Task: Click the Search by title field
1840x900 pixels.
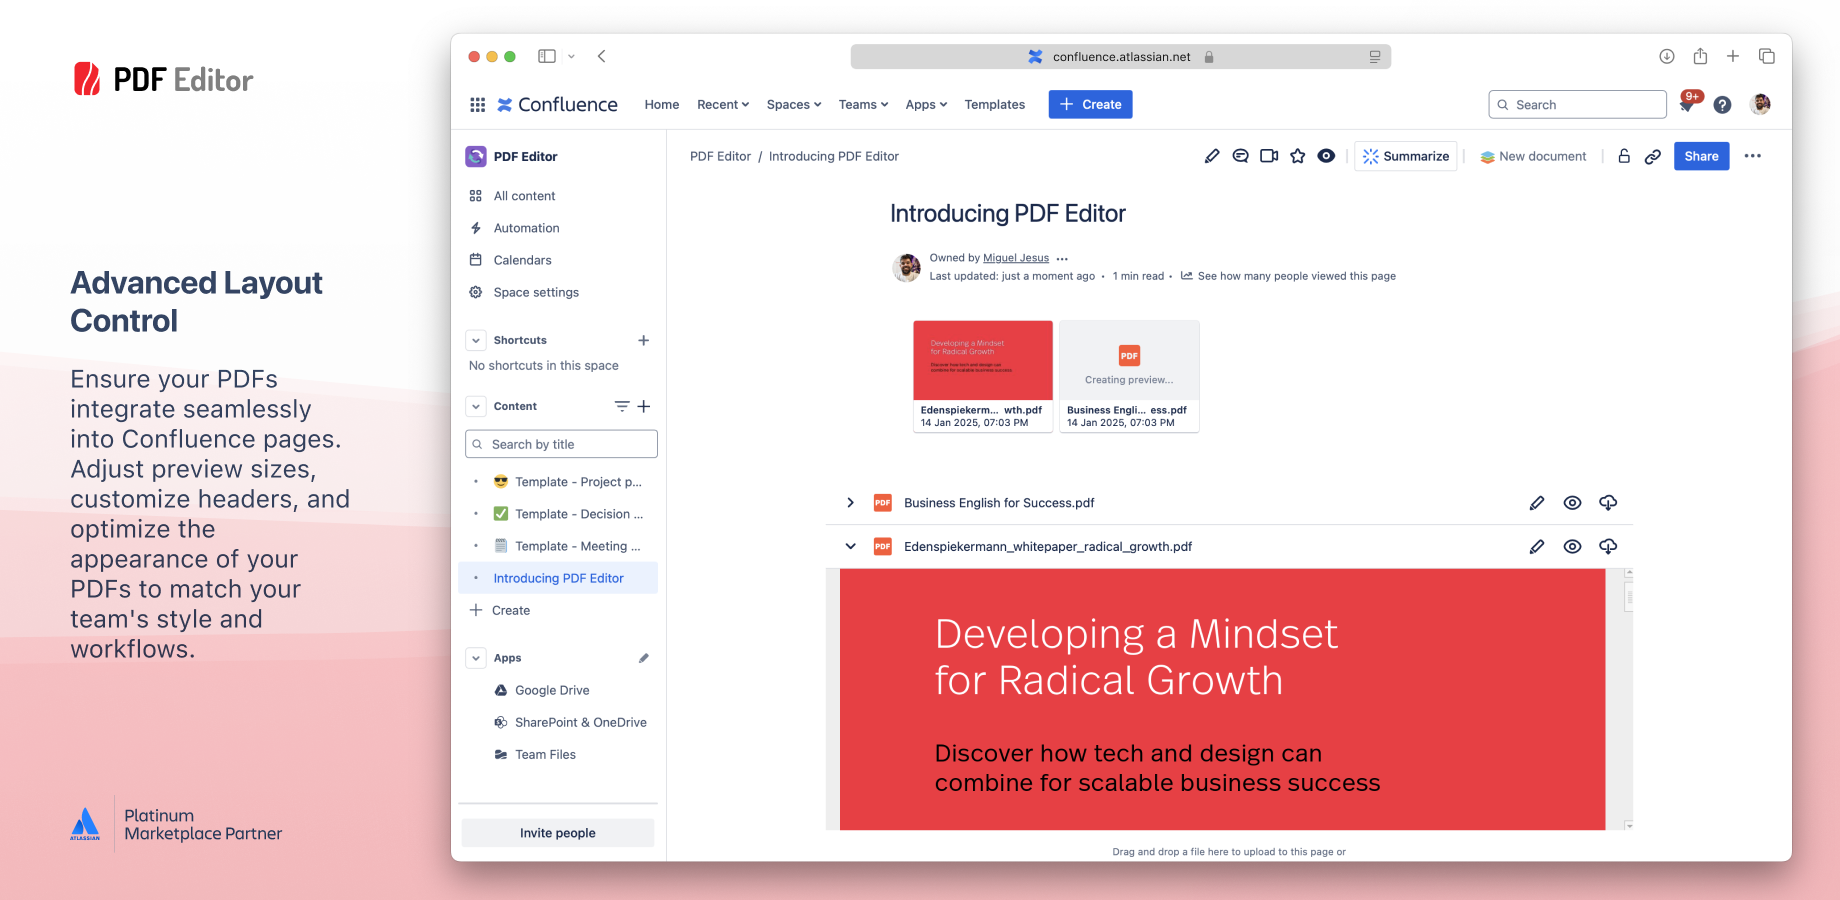Action: (x=561, y=444)
